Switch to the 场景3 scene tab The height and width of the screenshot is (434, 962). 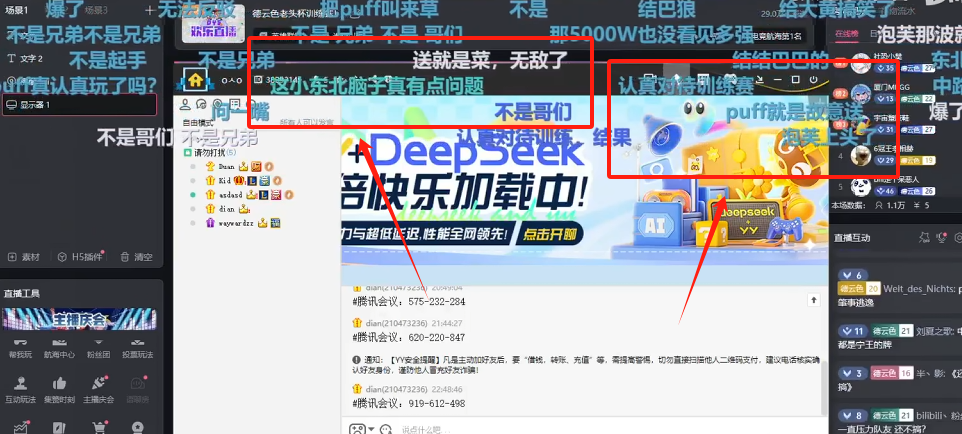tap(96, 10)
